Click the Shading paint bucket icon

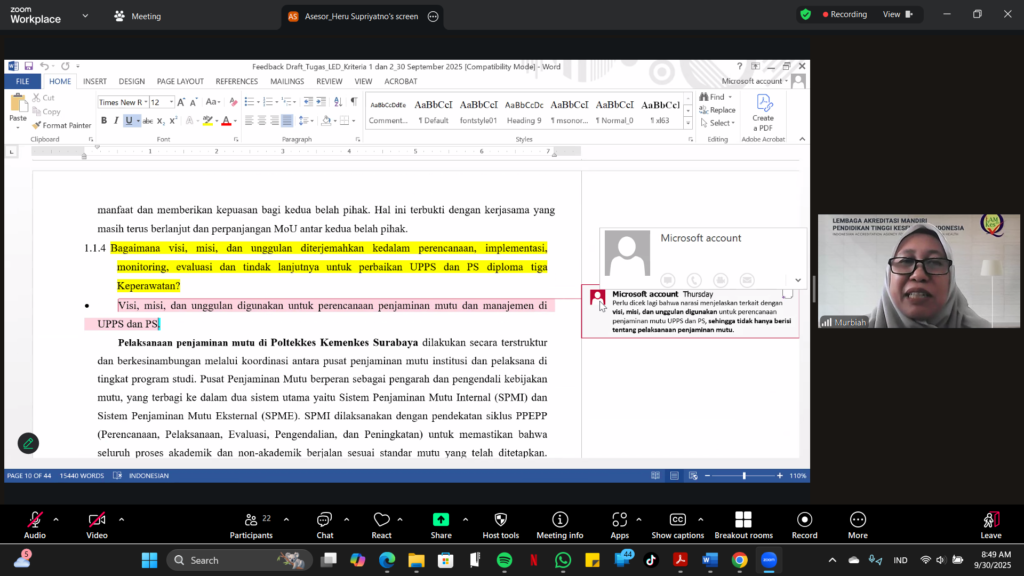click(x=326, y=121)
